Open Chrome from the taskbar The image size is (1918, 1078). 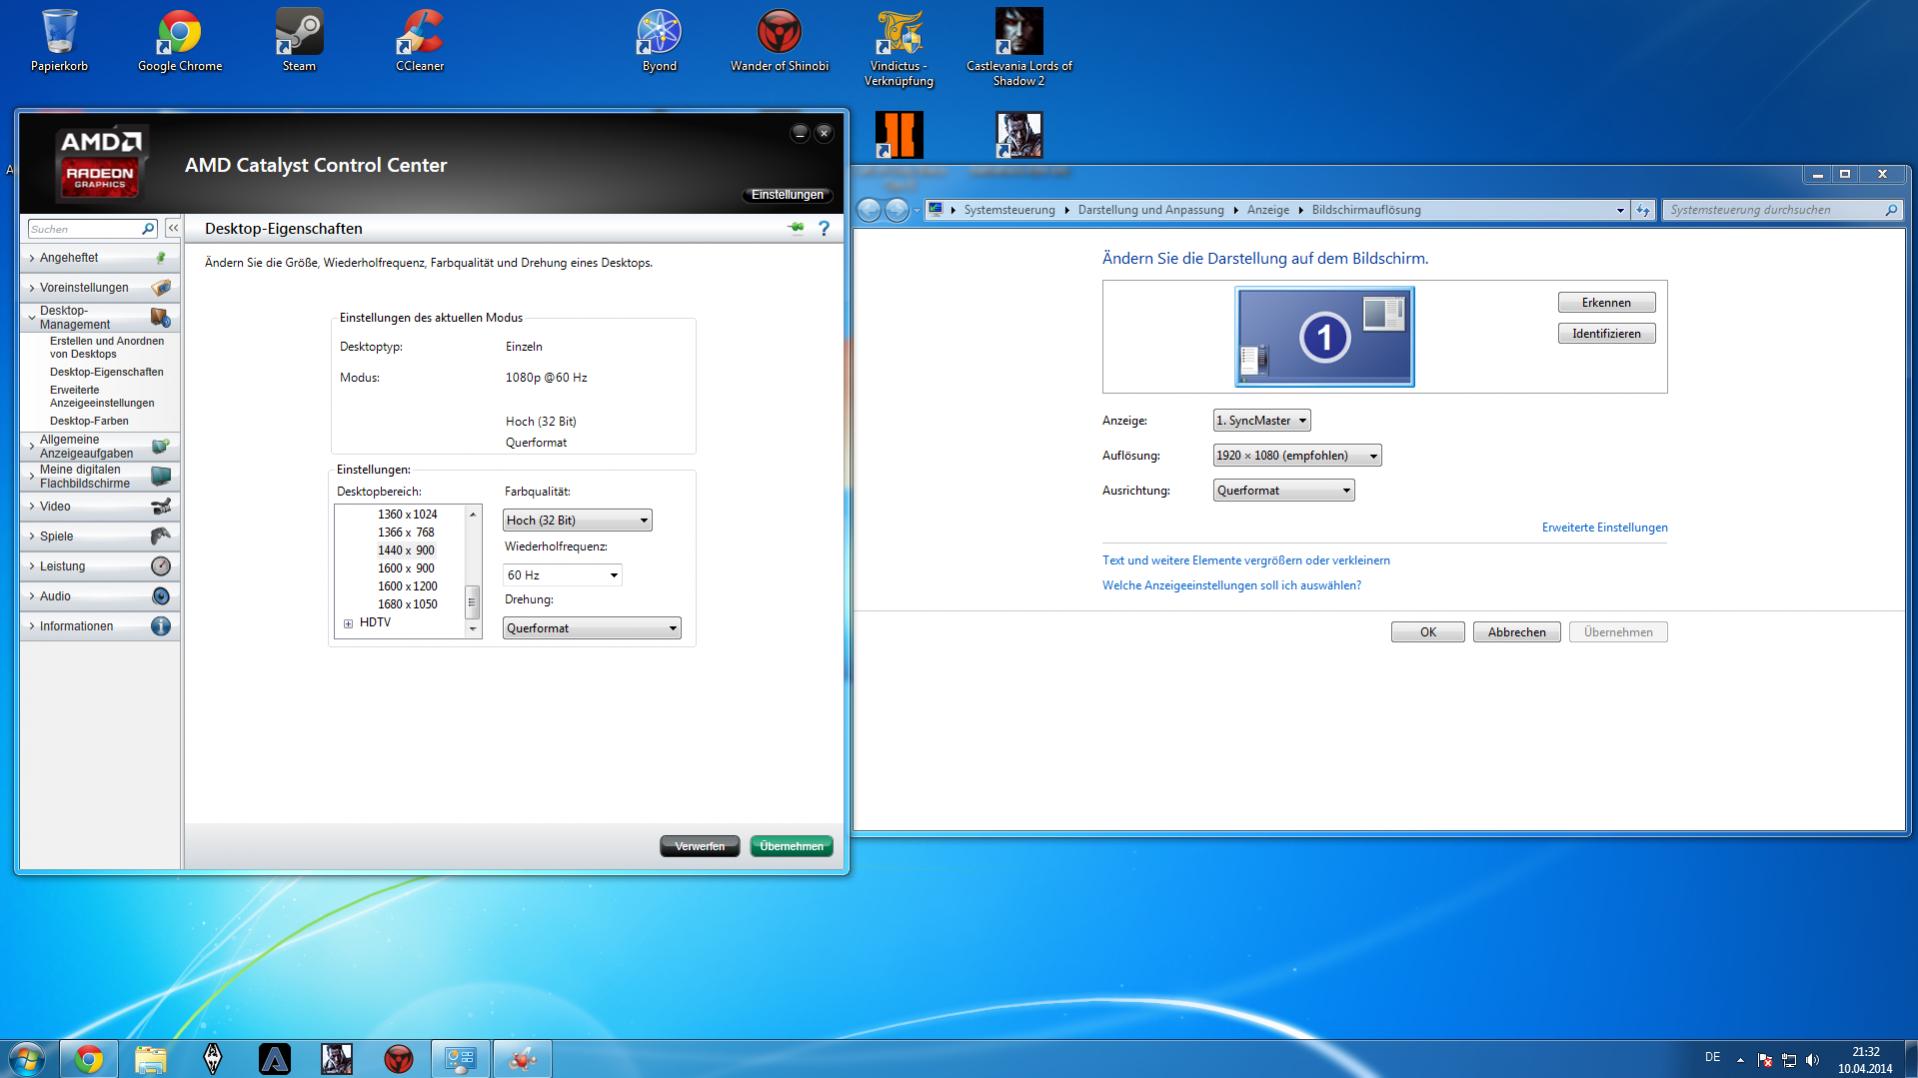click(88, 1059)
